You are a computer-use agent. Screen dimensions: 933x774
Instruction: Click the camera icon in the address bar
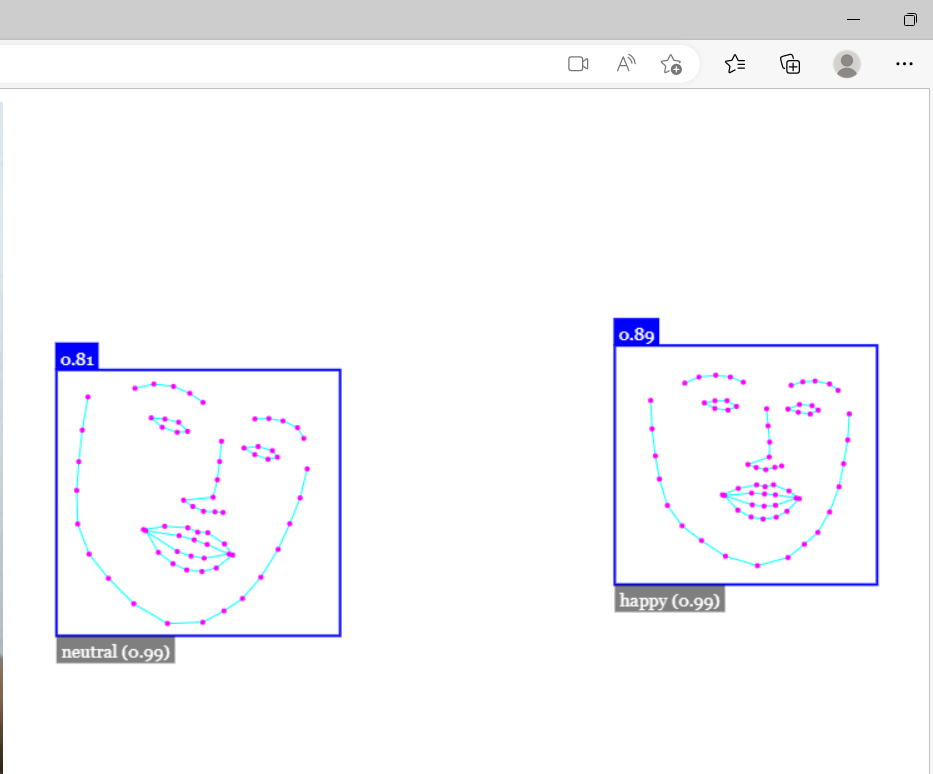click(578, 64)
